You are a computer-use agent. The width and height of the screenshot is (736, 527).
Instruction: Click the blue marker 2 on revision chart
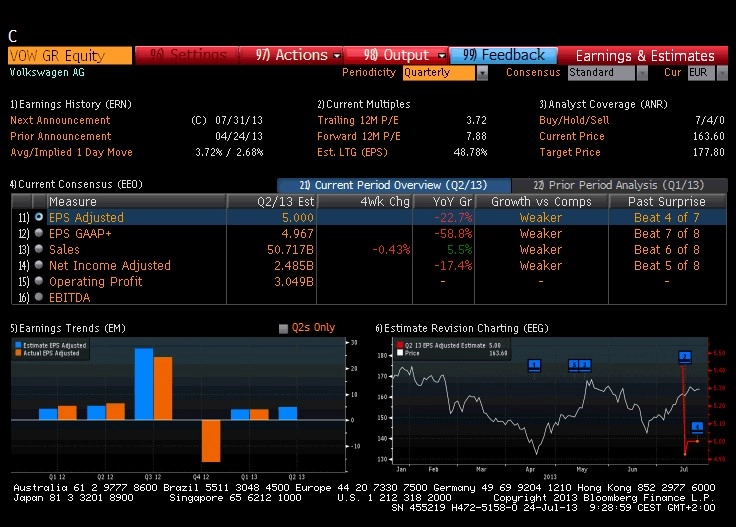[684, 357]
